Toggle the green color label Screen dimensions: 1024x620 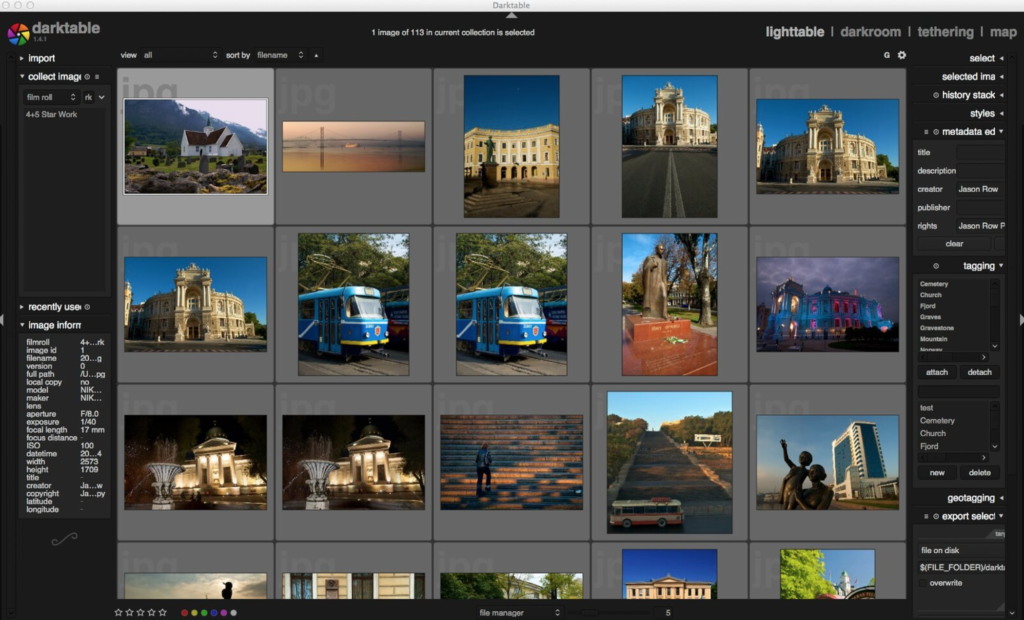pos(204,613)
